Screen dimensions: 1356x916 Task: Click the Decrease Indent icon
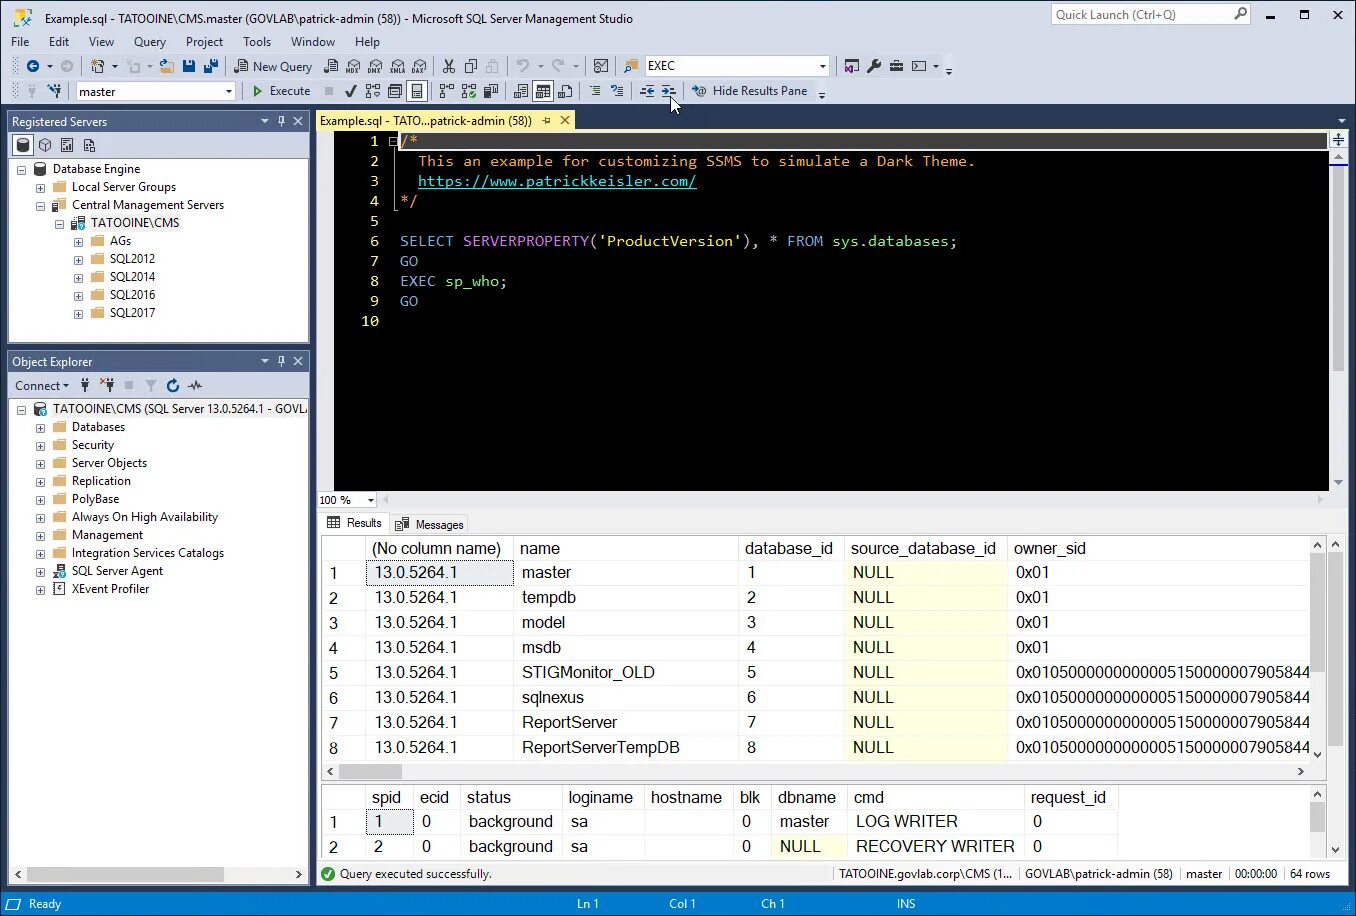pyautogui.click(x=647, y=91)
